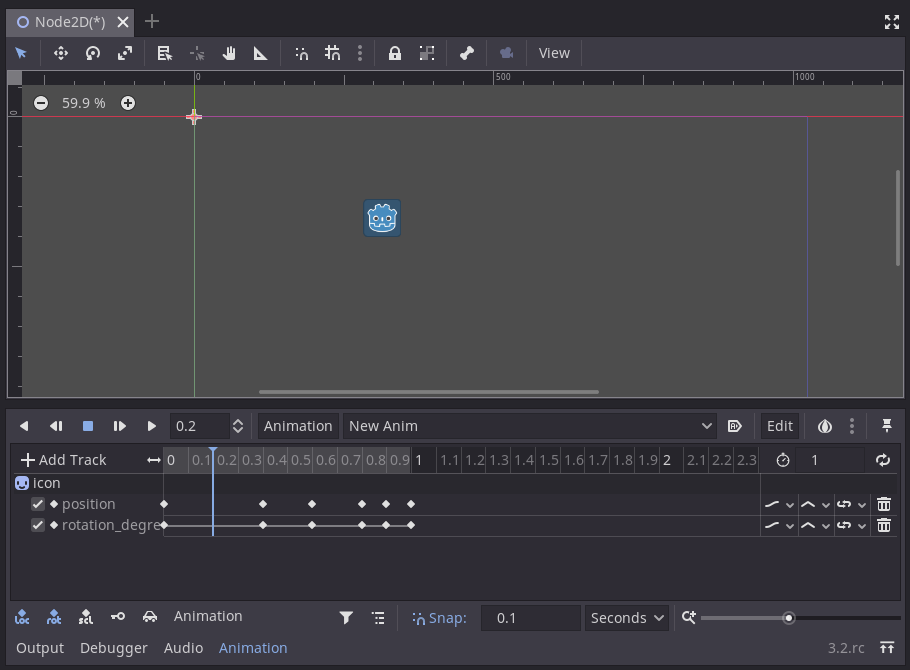Toggle scale keying button
This screenshot has height=670, width=910.
pos(86,617)
